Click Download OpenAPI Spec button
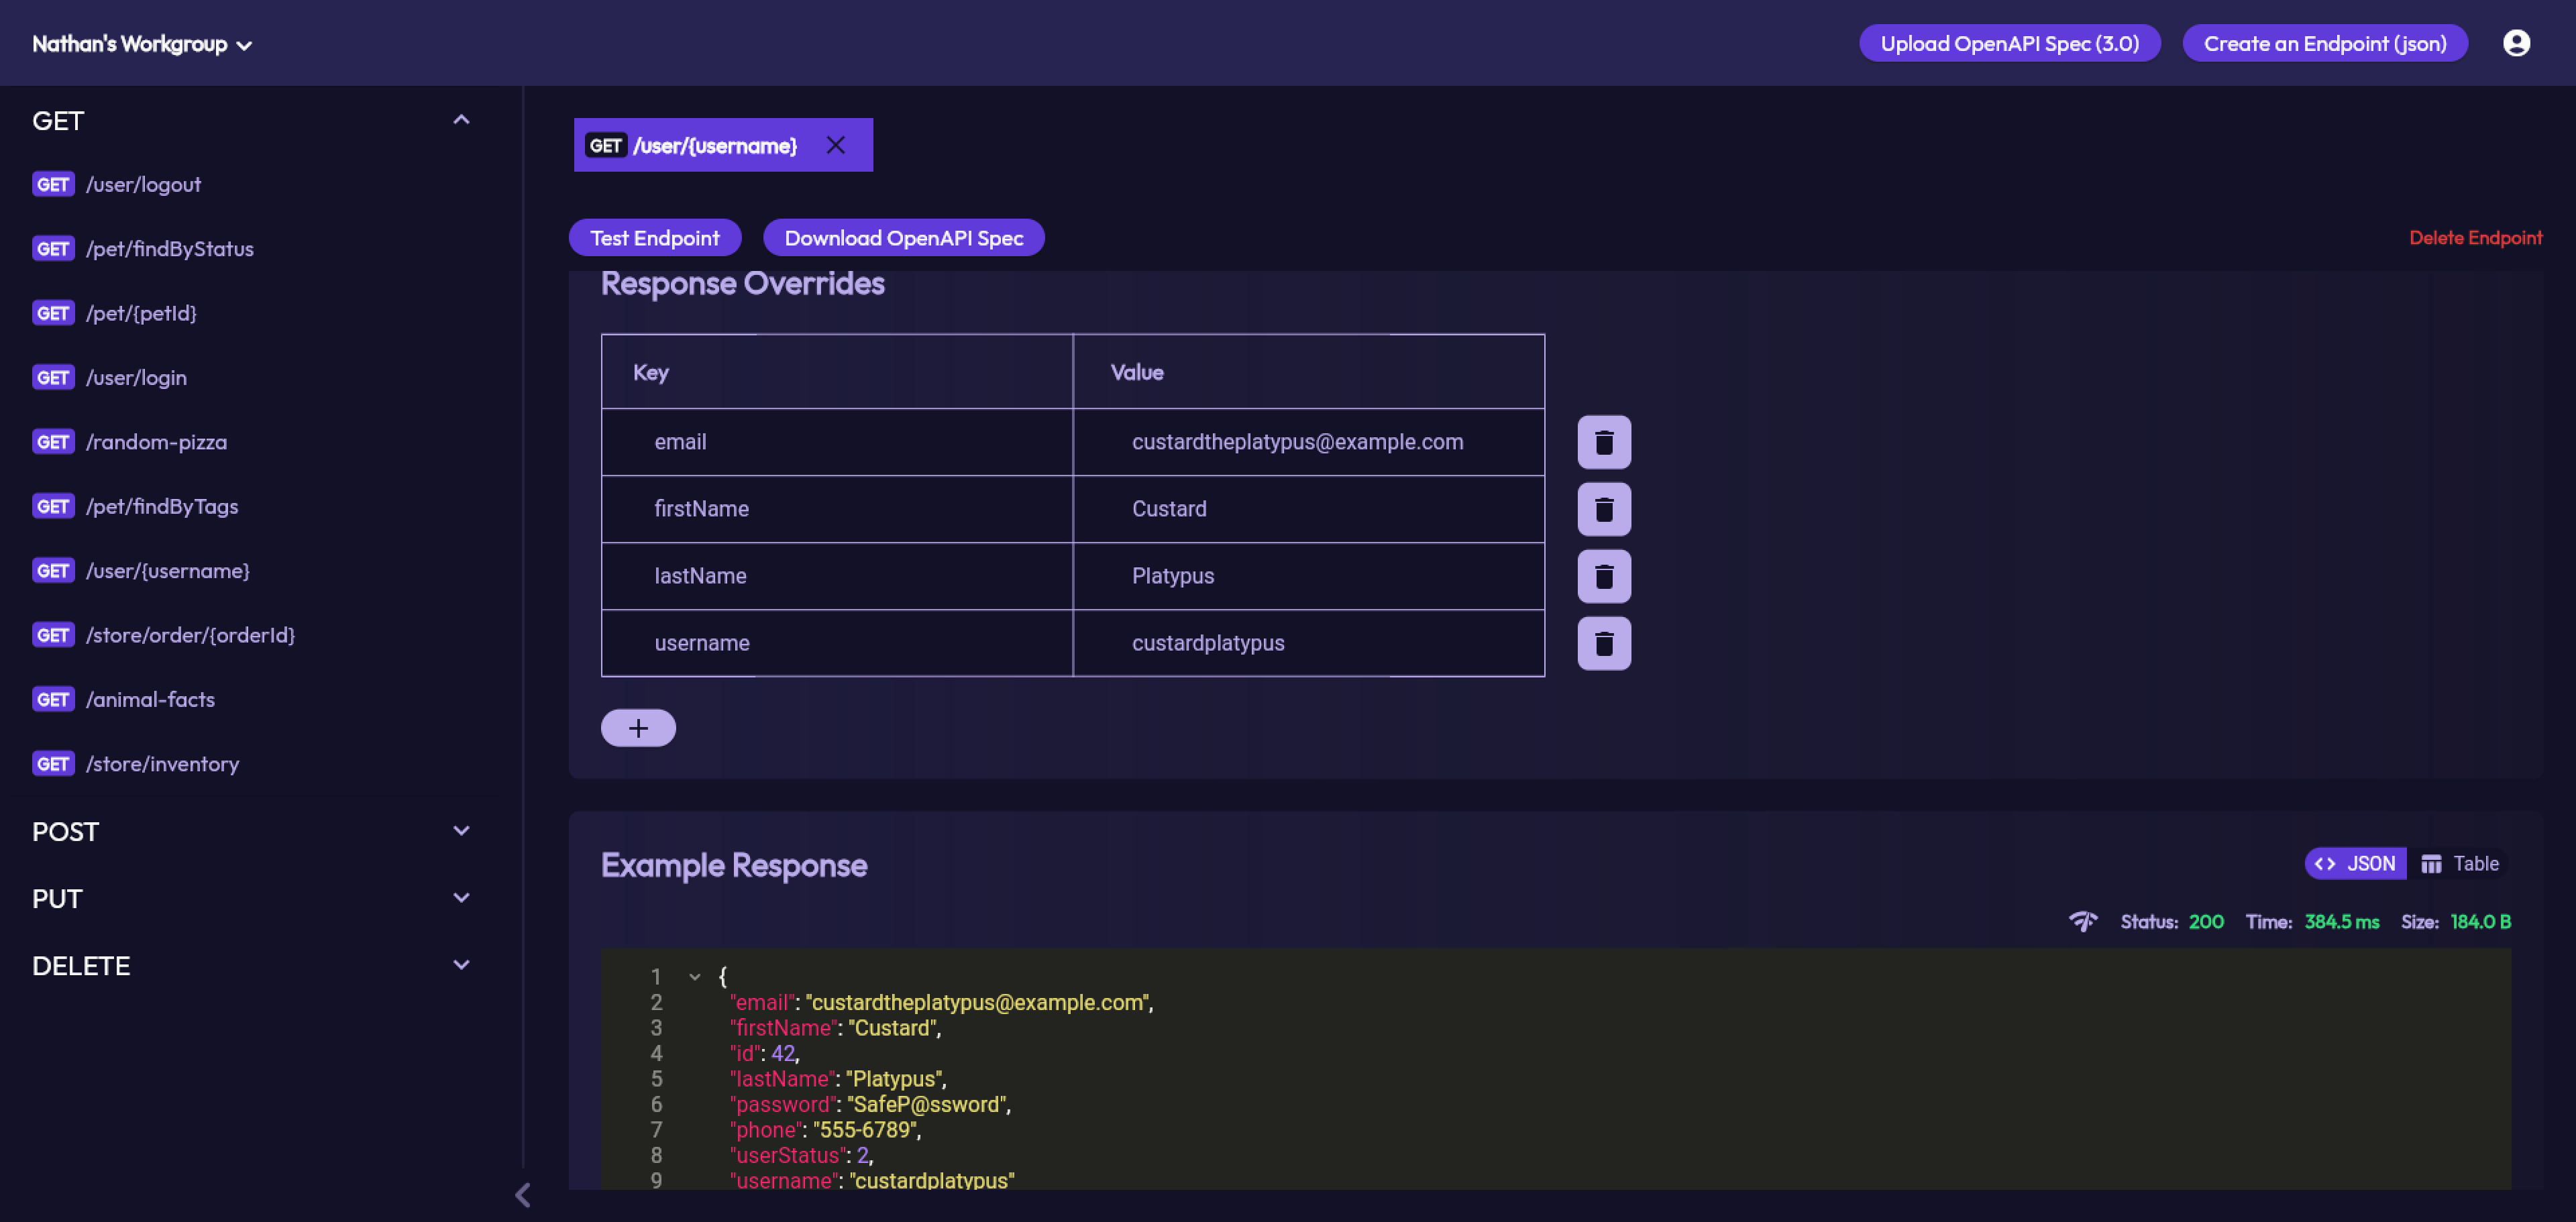Screen dimensions: 2576x1222 (904, 238)
